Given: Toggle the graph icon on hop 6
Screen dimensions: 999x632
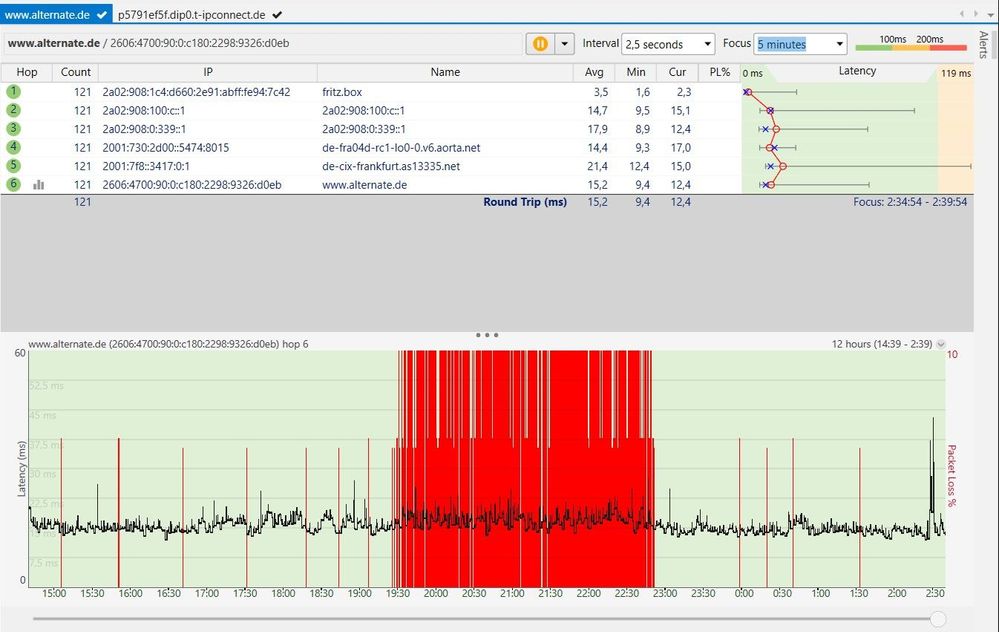Looking at the screenshot, I should coord(39,185).
